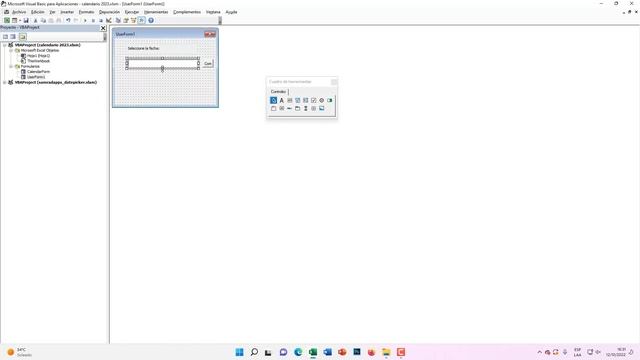
Task: Click the selected text box on UserForm1
Action: (162, 63)
